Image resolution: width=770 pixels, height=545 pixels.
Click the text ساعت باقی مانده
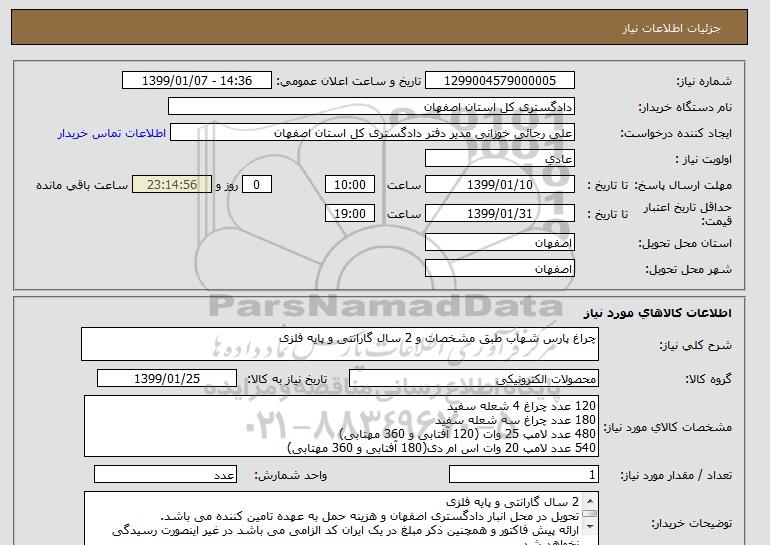click(82, 186)
